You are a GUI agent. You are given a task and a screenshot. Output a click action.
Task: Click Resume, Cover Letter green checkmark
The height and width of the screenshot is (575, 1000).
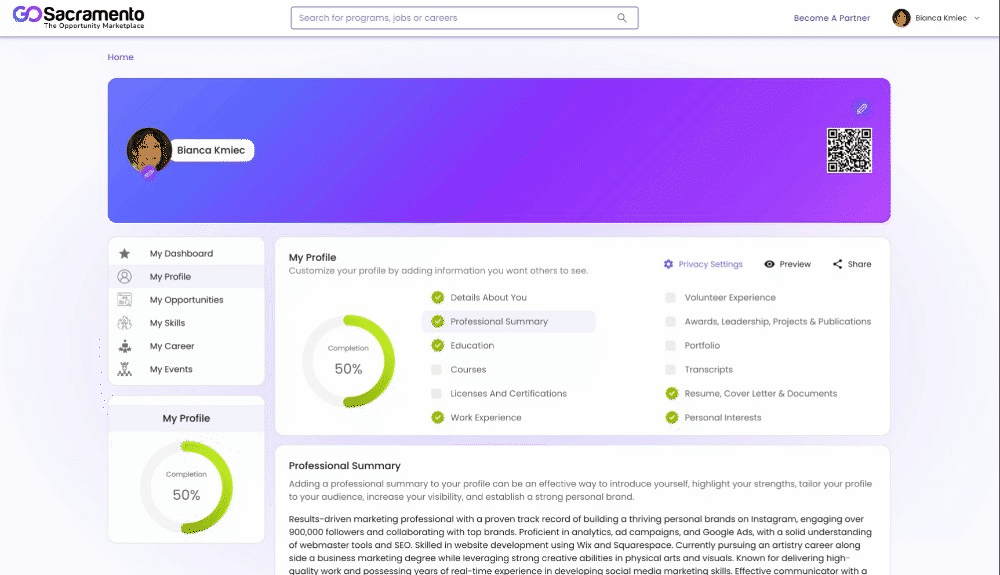(x=672, y=394)
